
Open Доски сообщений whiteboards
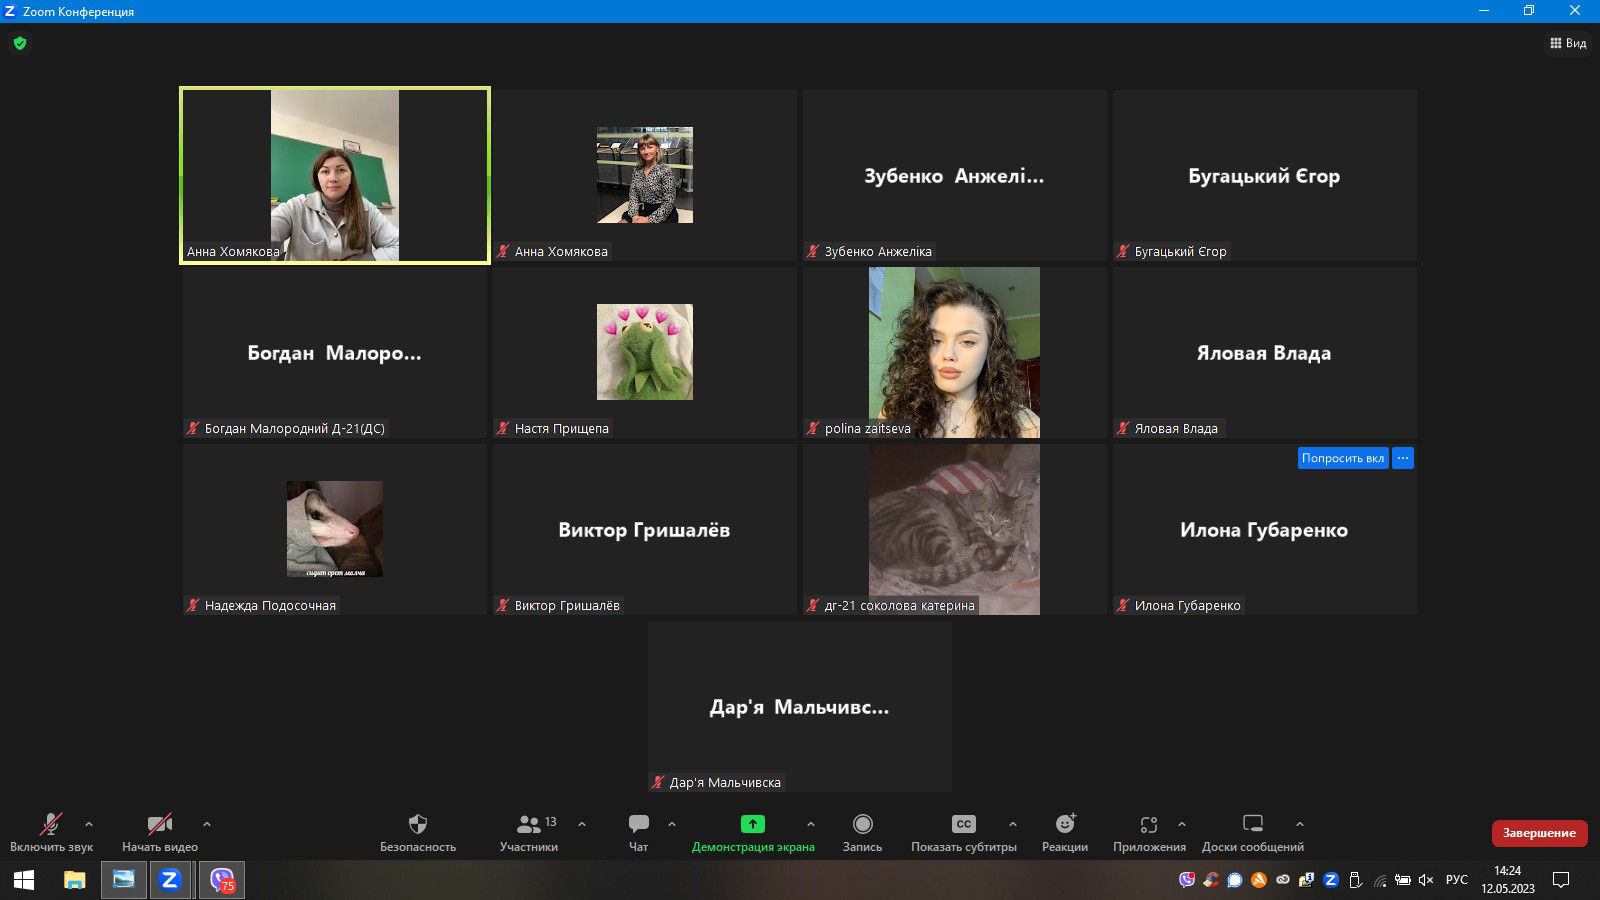click(1253, 832)
